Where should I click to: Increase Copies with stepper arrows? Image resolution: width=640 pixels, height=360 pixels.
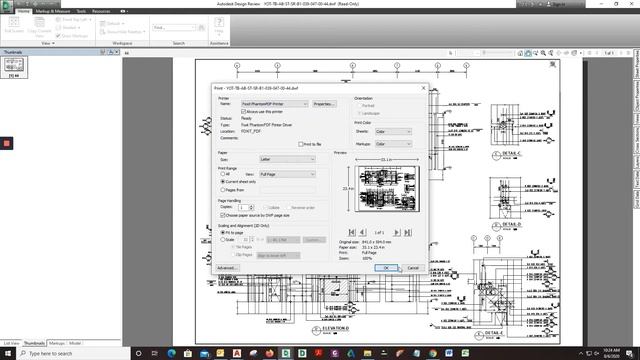click(x=251, y=206)
